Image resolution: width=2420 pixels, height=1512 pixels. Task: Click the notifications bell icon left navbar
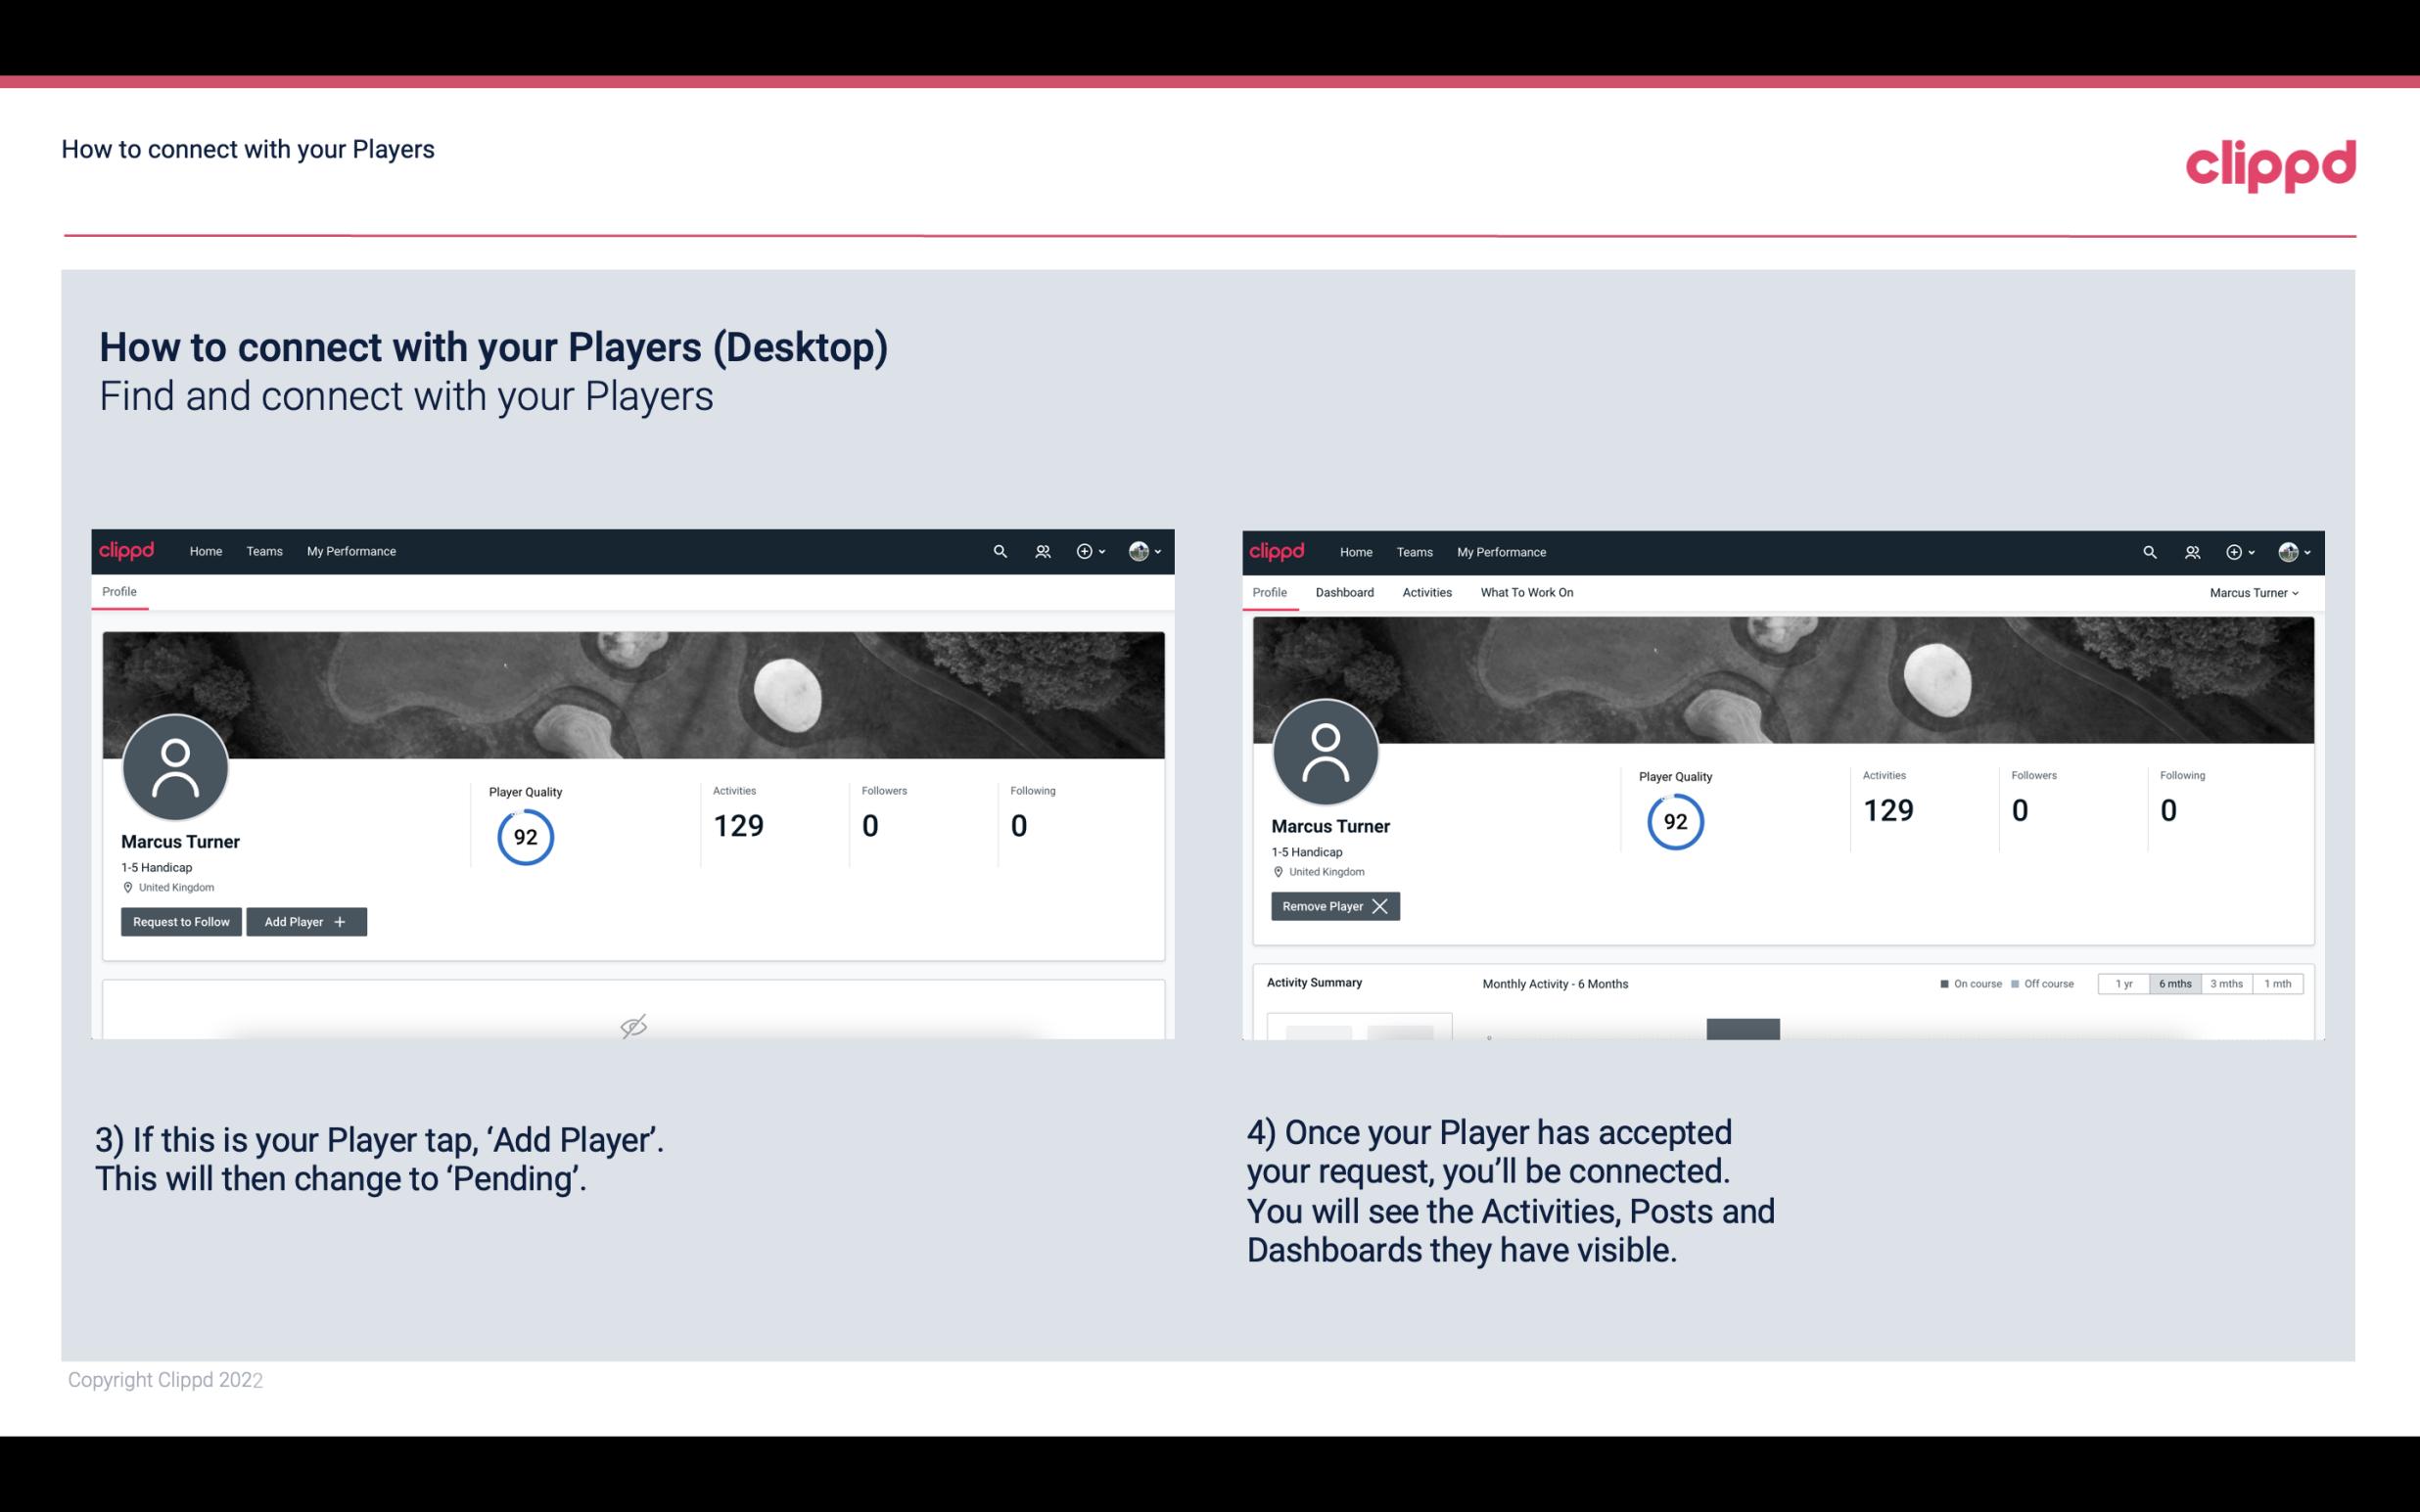point(1040,550)
